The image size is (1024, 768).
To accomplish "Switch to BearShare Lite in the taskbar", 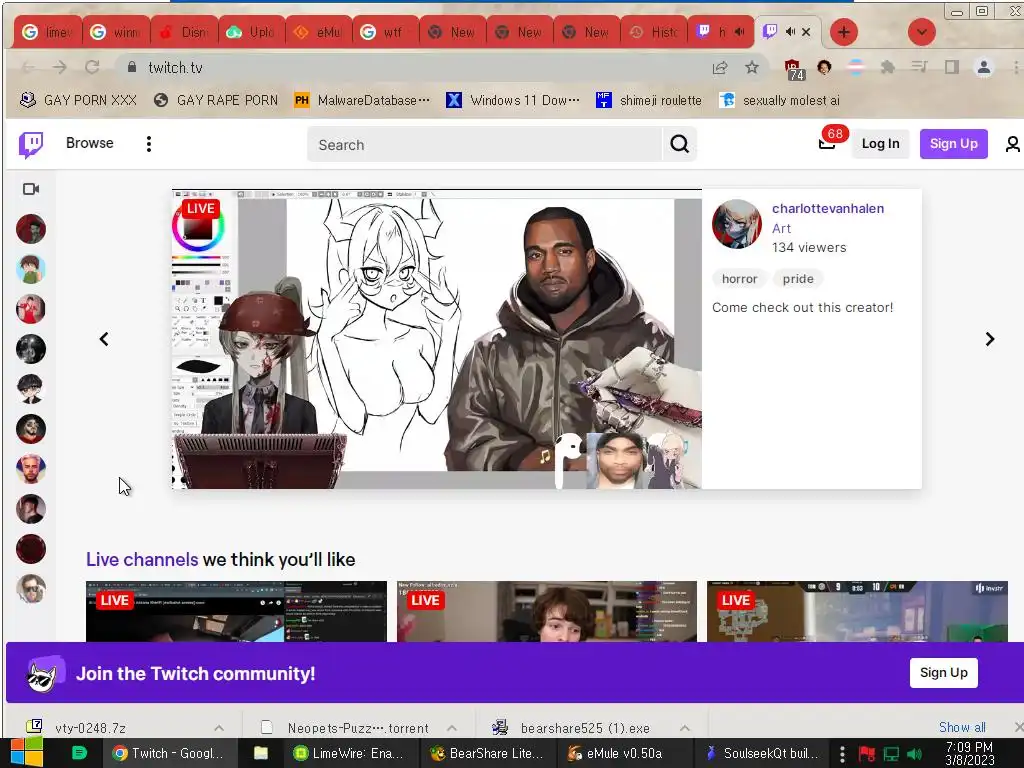I will 487,753.
